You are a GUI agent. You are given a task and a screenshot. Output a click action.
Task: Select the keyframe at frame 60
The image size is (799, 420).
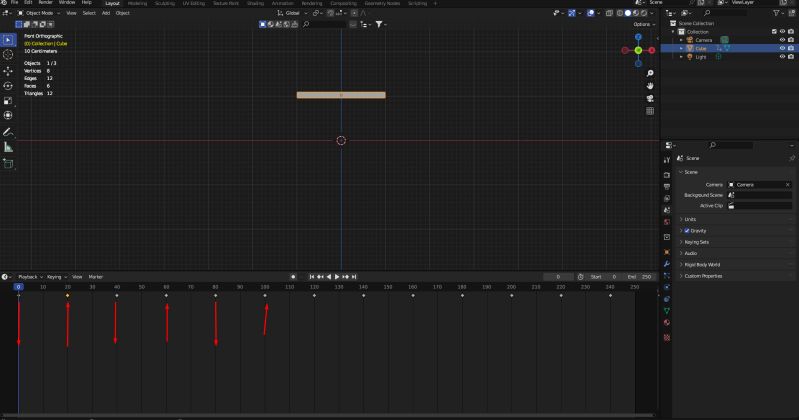pyautogui.click(x=166, y=296)
